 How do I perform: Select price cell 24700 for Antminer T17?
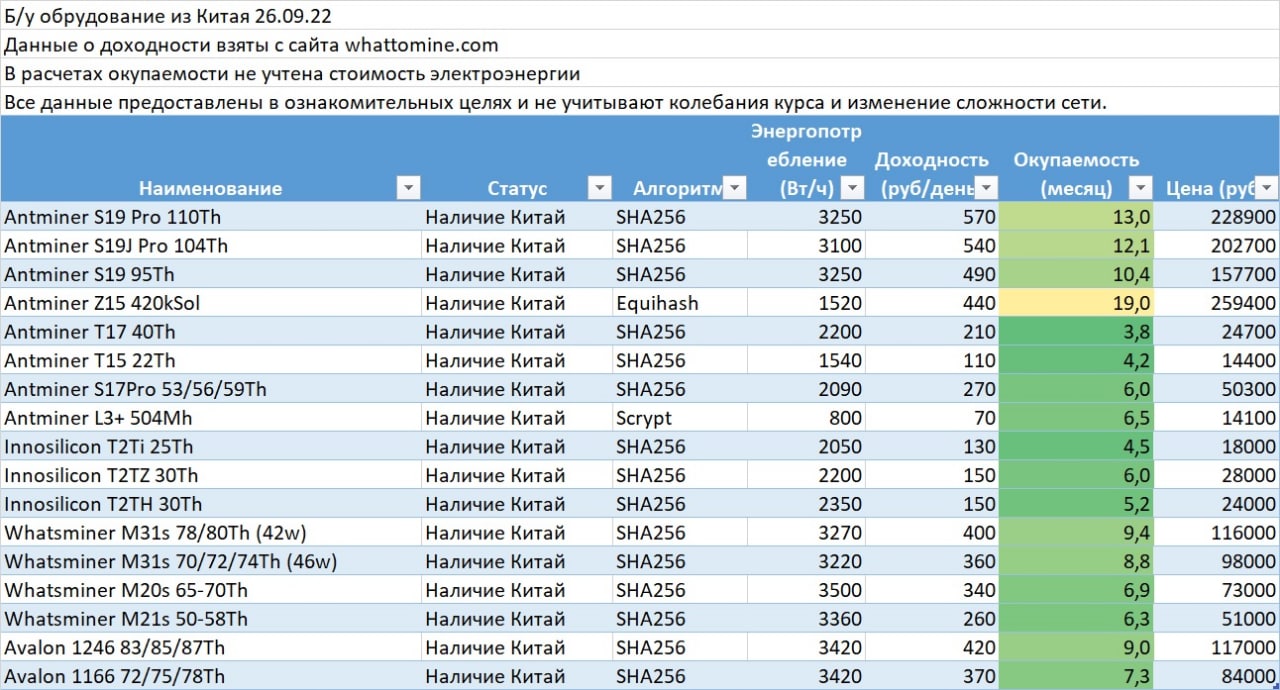point(1218,332)
